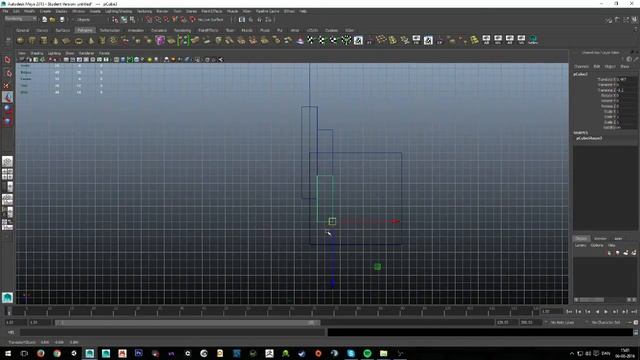Choose the Move tool in the toolbox
640x360 pixels.
7,97
